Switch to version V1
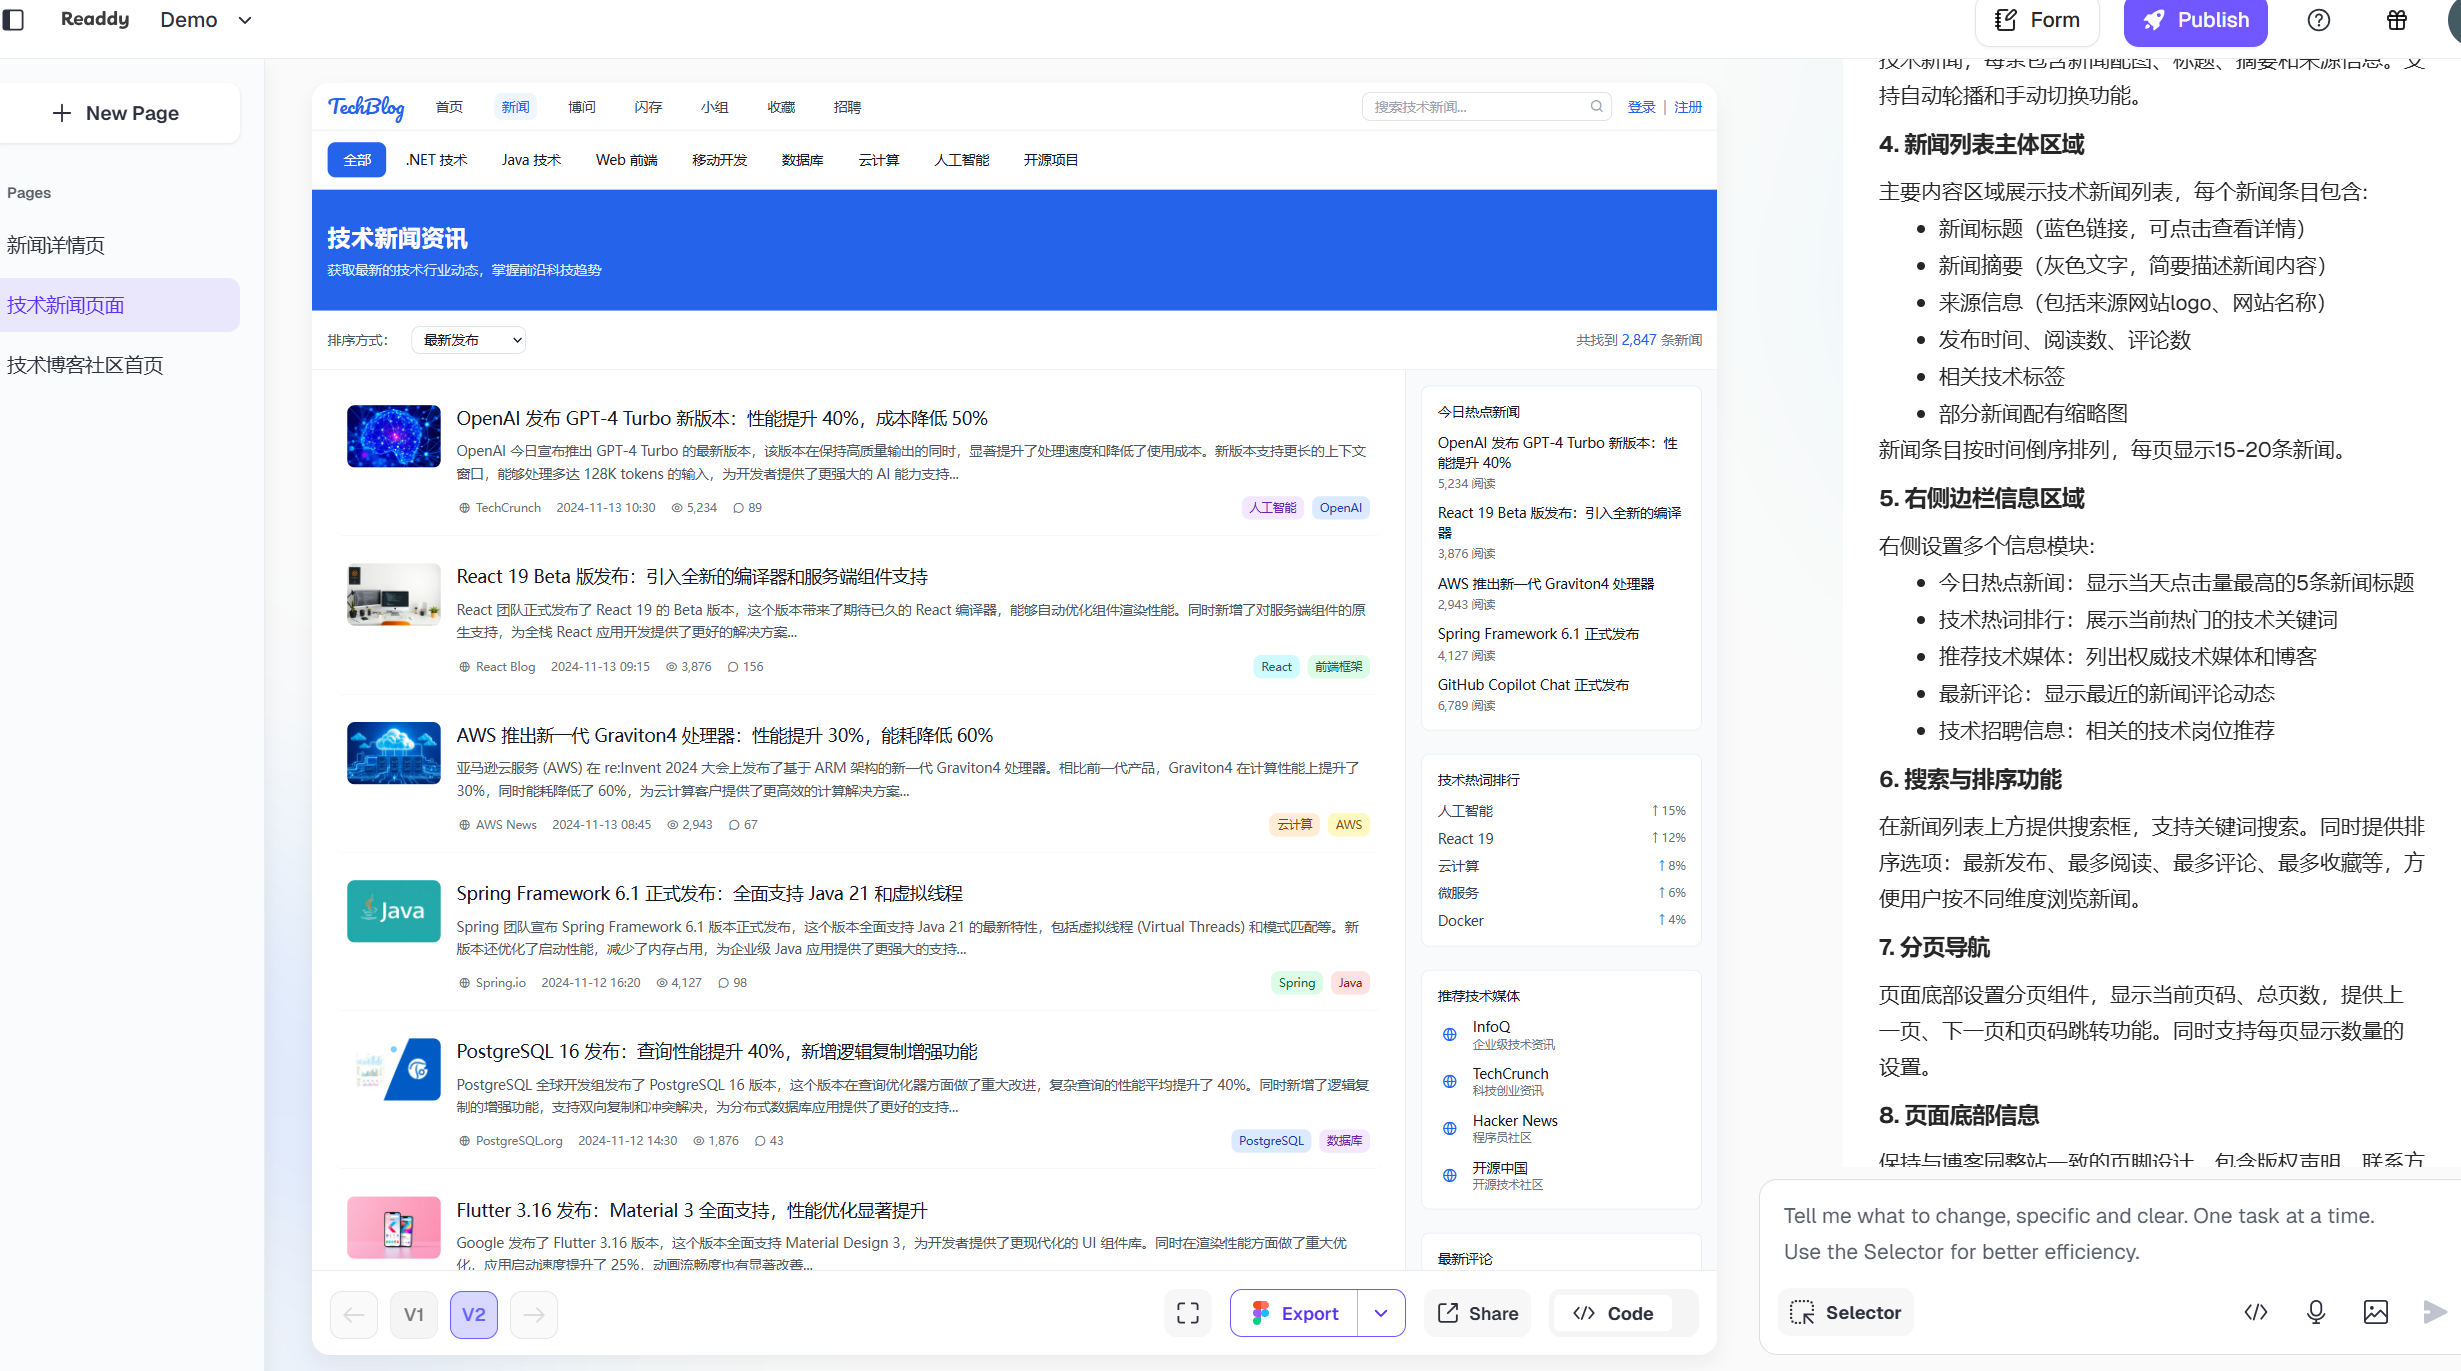Image resolution: width=2461 pixels, height=1371 pixels. tap(413, 1314)
